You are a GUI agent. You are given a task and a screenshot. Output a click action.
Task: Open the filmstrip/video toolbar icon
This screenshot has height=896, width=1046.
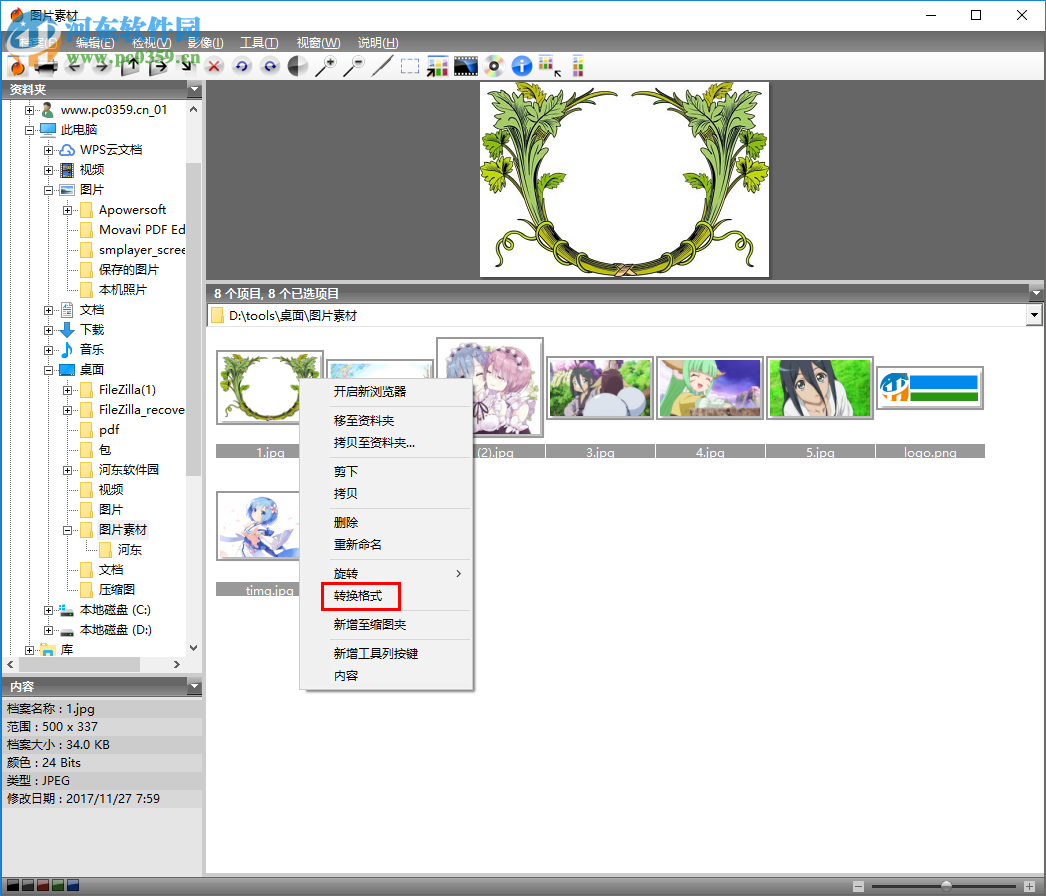[x=465, y=65]
